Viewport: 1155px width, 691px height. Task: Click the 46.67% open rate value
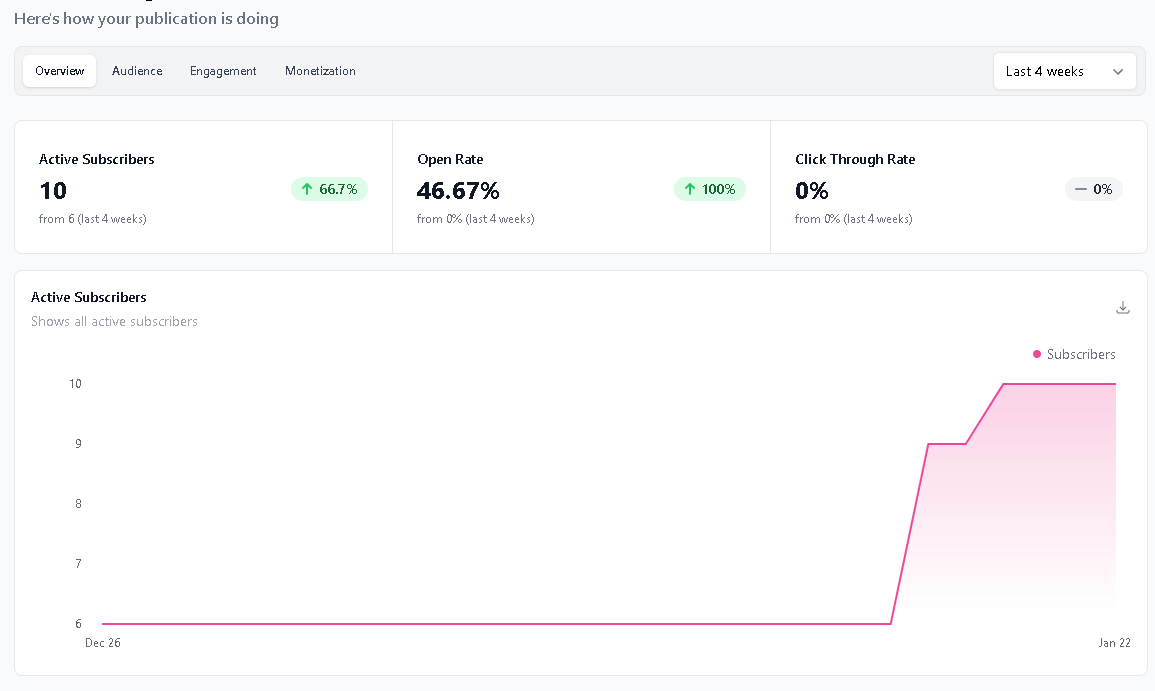458,191
